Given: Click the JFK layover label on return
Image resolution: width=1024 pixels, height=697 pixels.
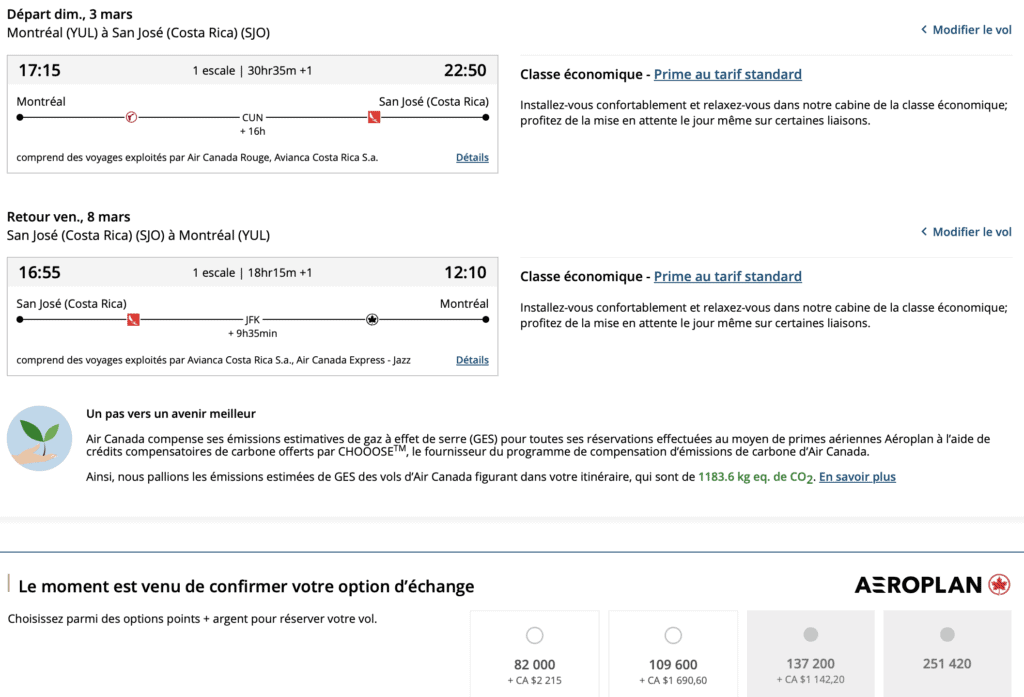Looking at the screenshot, I should [252, 320].
